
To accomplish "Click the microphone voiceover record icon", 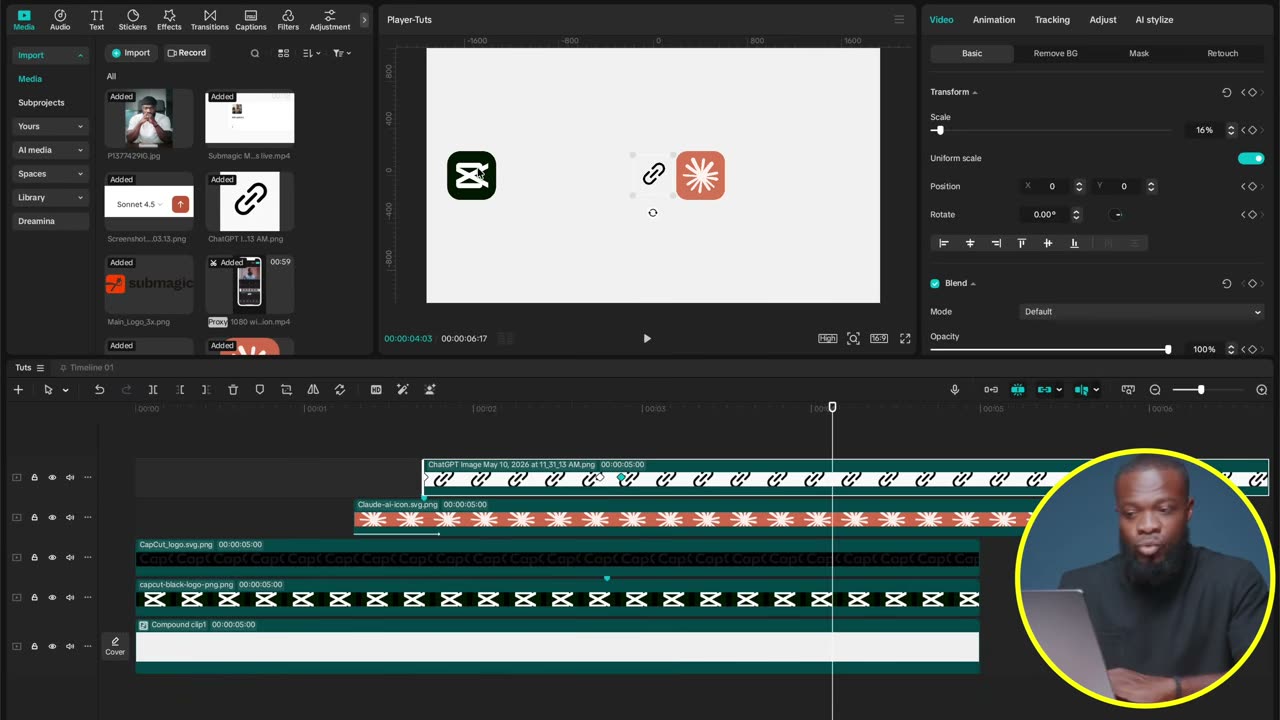I will point(955,390).
